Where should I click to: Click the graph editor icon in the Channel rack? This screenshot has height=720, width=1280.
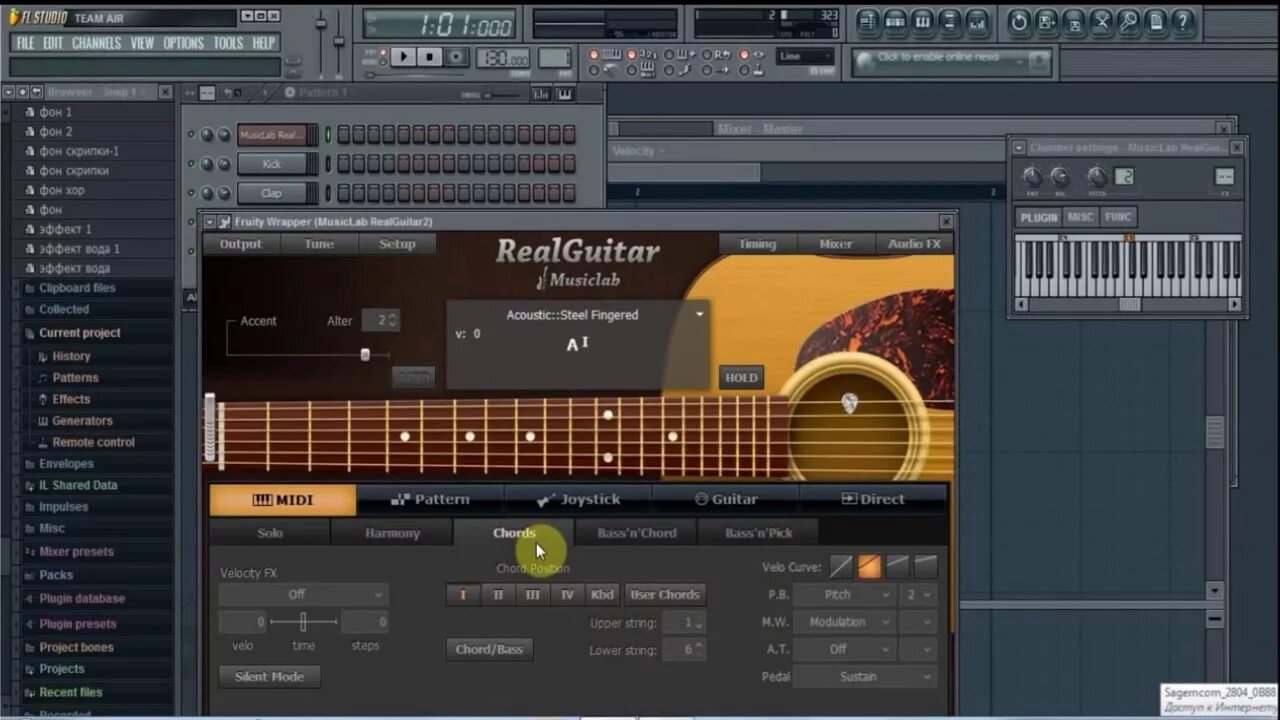(541, 94)
